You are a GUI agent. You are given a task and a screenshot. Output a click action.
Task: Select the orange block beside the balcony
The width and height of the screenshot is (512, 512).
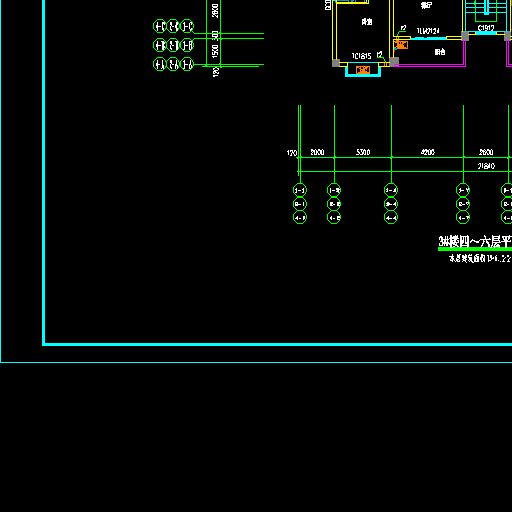[x=401, y=45]
